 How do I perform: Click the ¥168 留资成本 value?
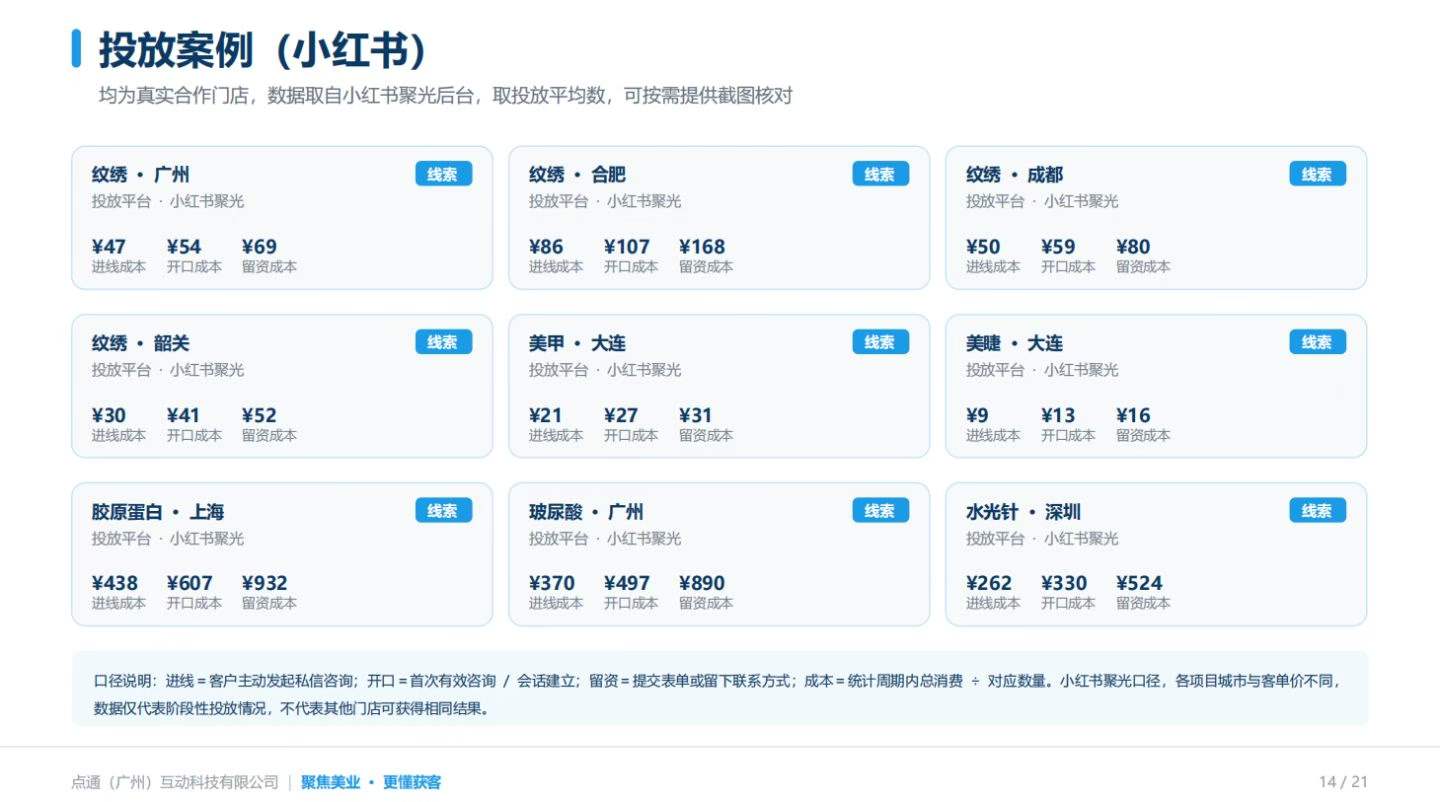point(702,247)
